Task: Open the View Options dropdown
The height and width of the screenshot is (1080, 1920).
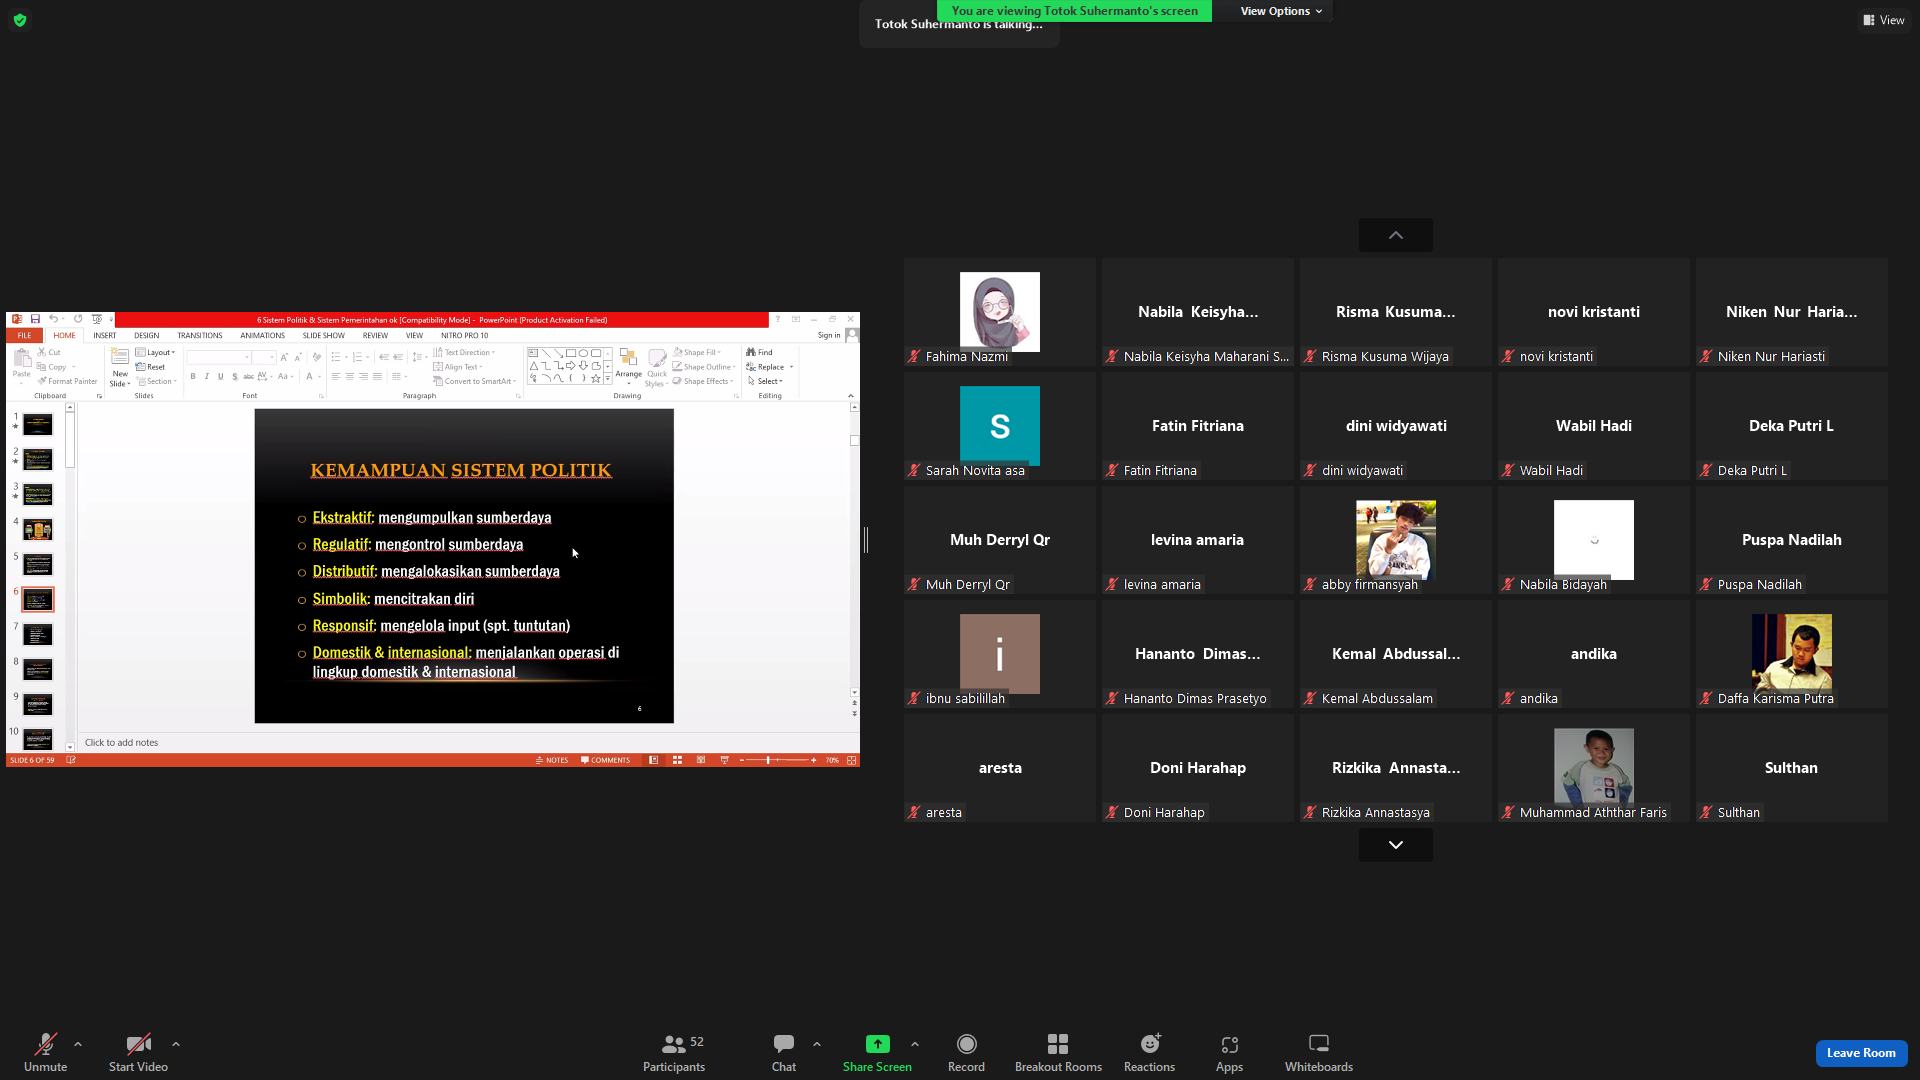Action: (x=1281, y=11)
